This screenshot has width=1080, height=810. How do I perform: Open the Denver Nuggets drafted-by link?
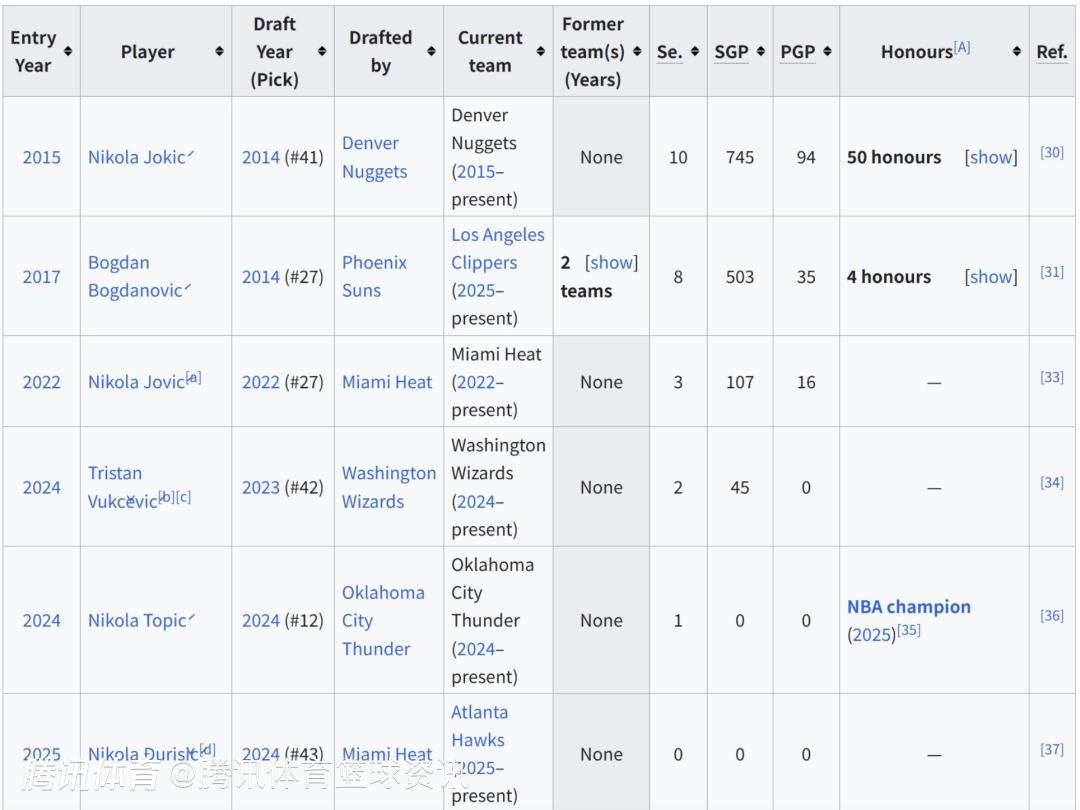[375, 157]
